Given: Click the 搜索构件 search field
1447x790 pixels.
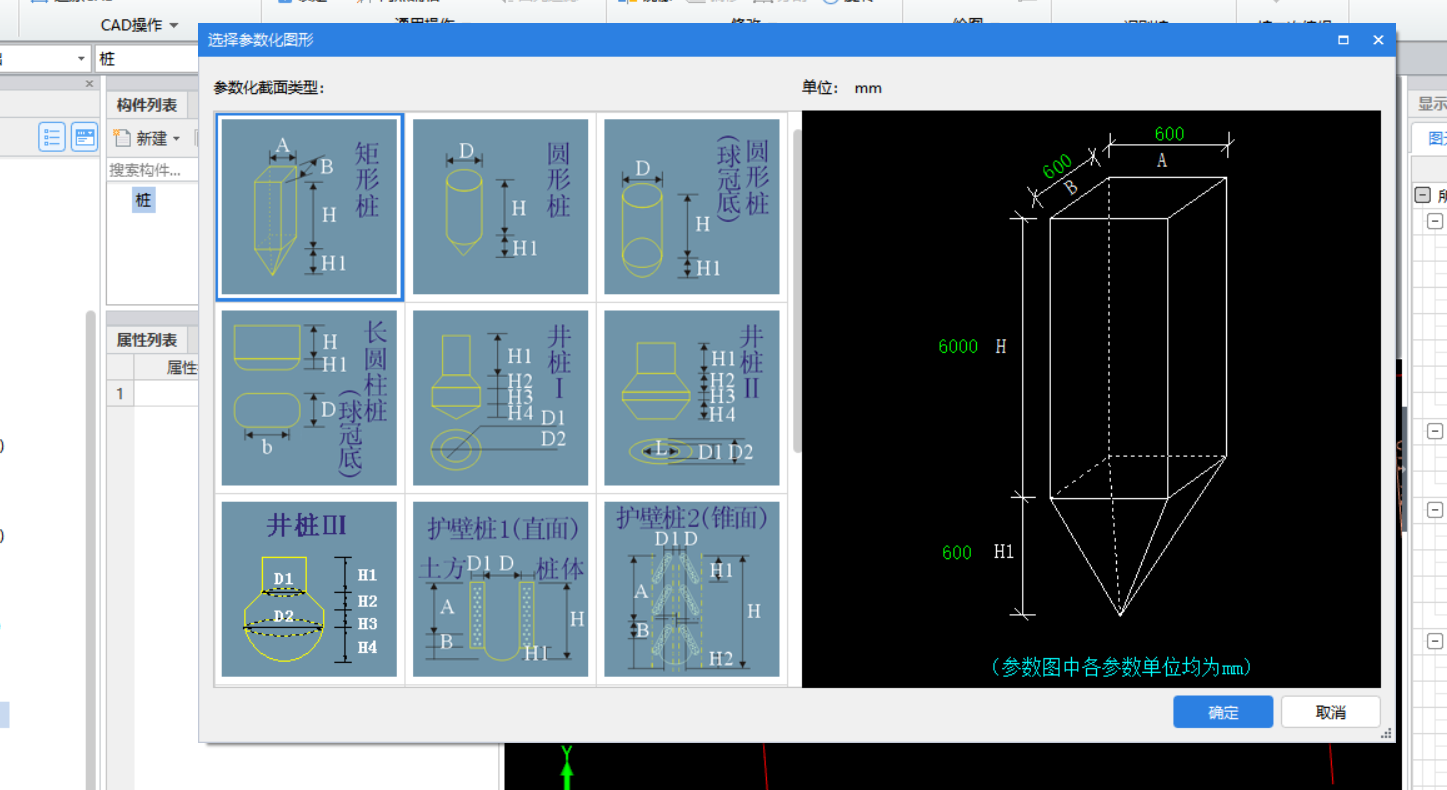Looking at the screenshot, I should point(152,170).
